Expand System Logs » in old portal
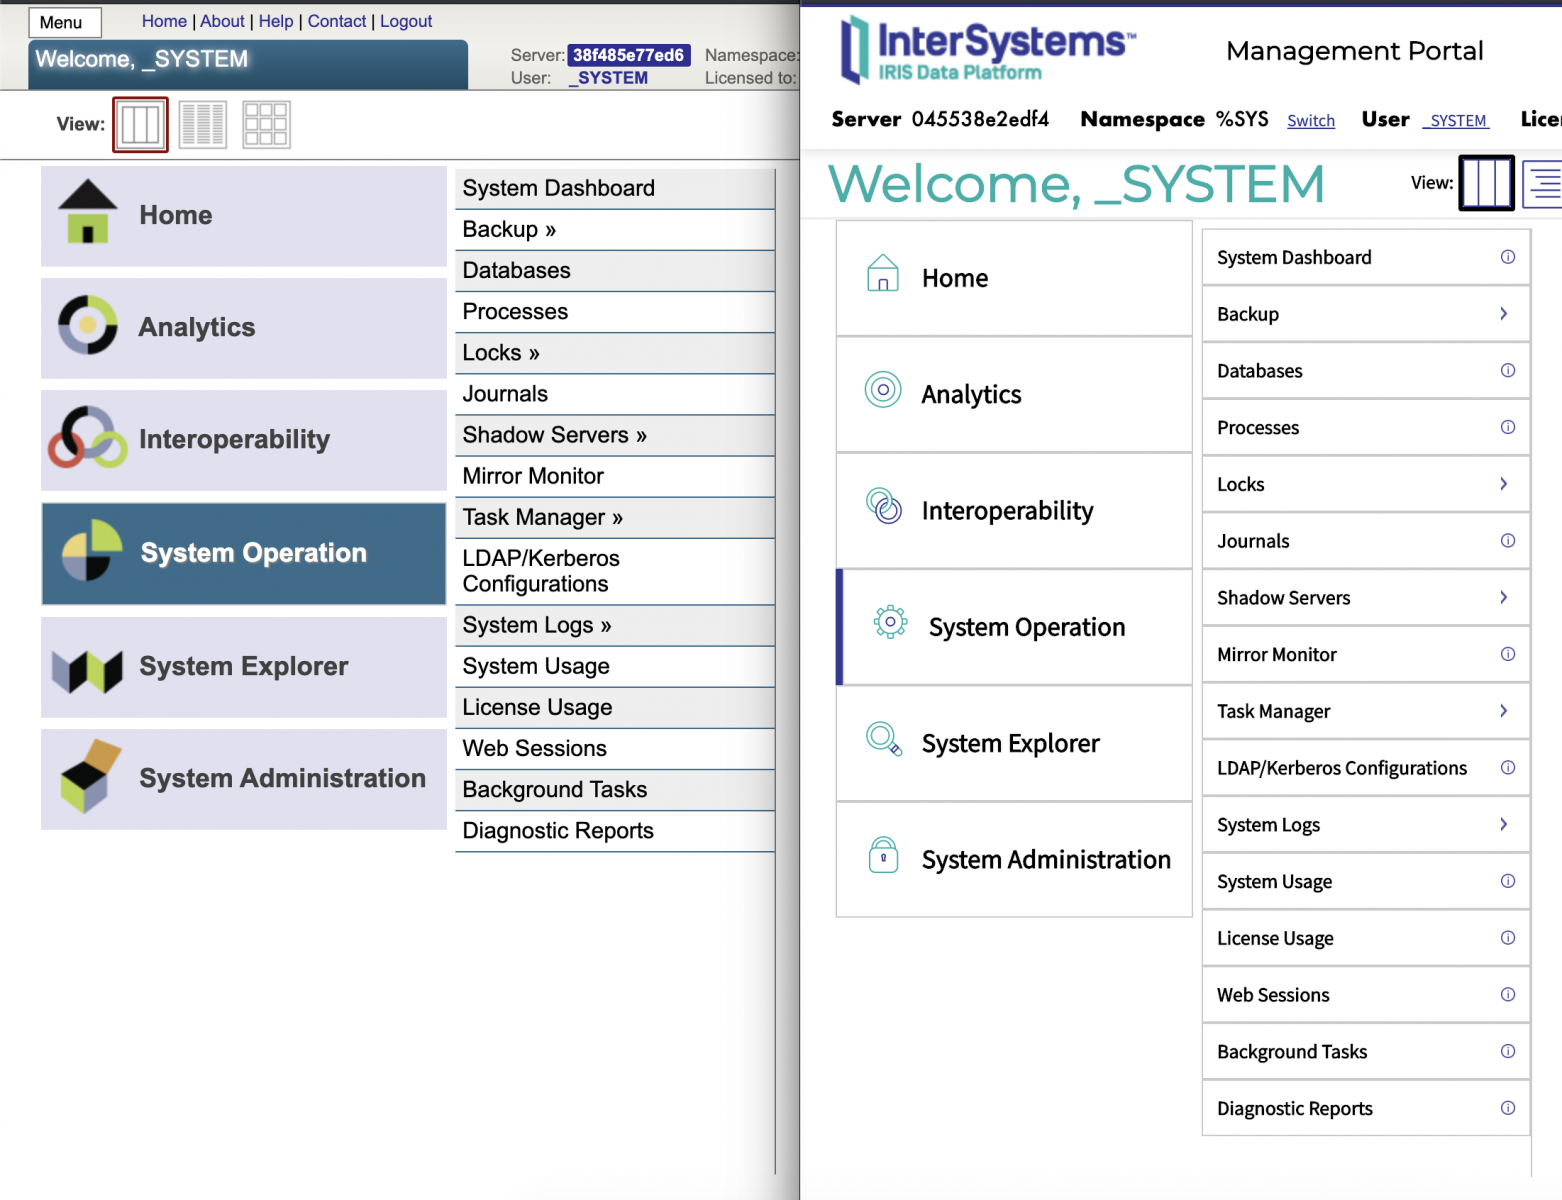This screenshot has width=1562, height=1200. pos(615,625)
